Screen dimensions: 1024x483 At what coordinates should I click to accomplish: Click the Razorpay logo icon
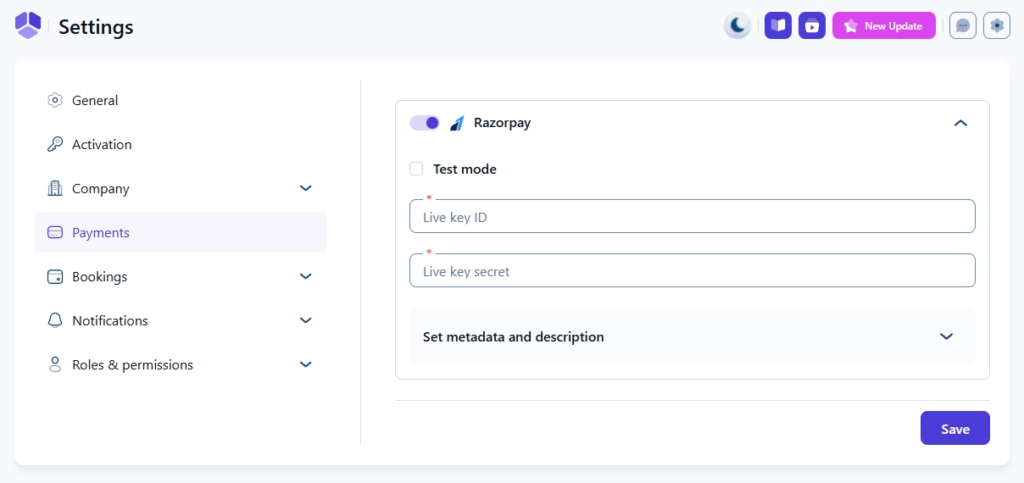click(x=457, y=124)
